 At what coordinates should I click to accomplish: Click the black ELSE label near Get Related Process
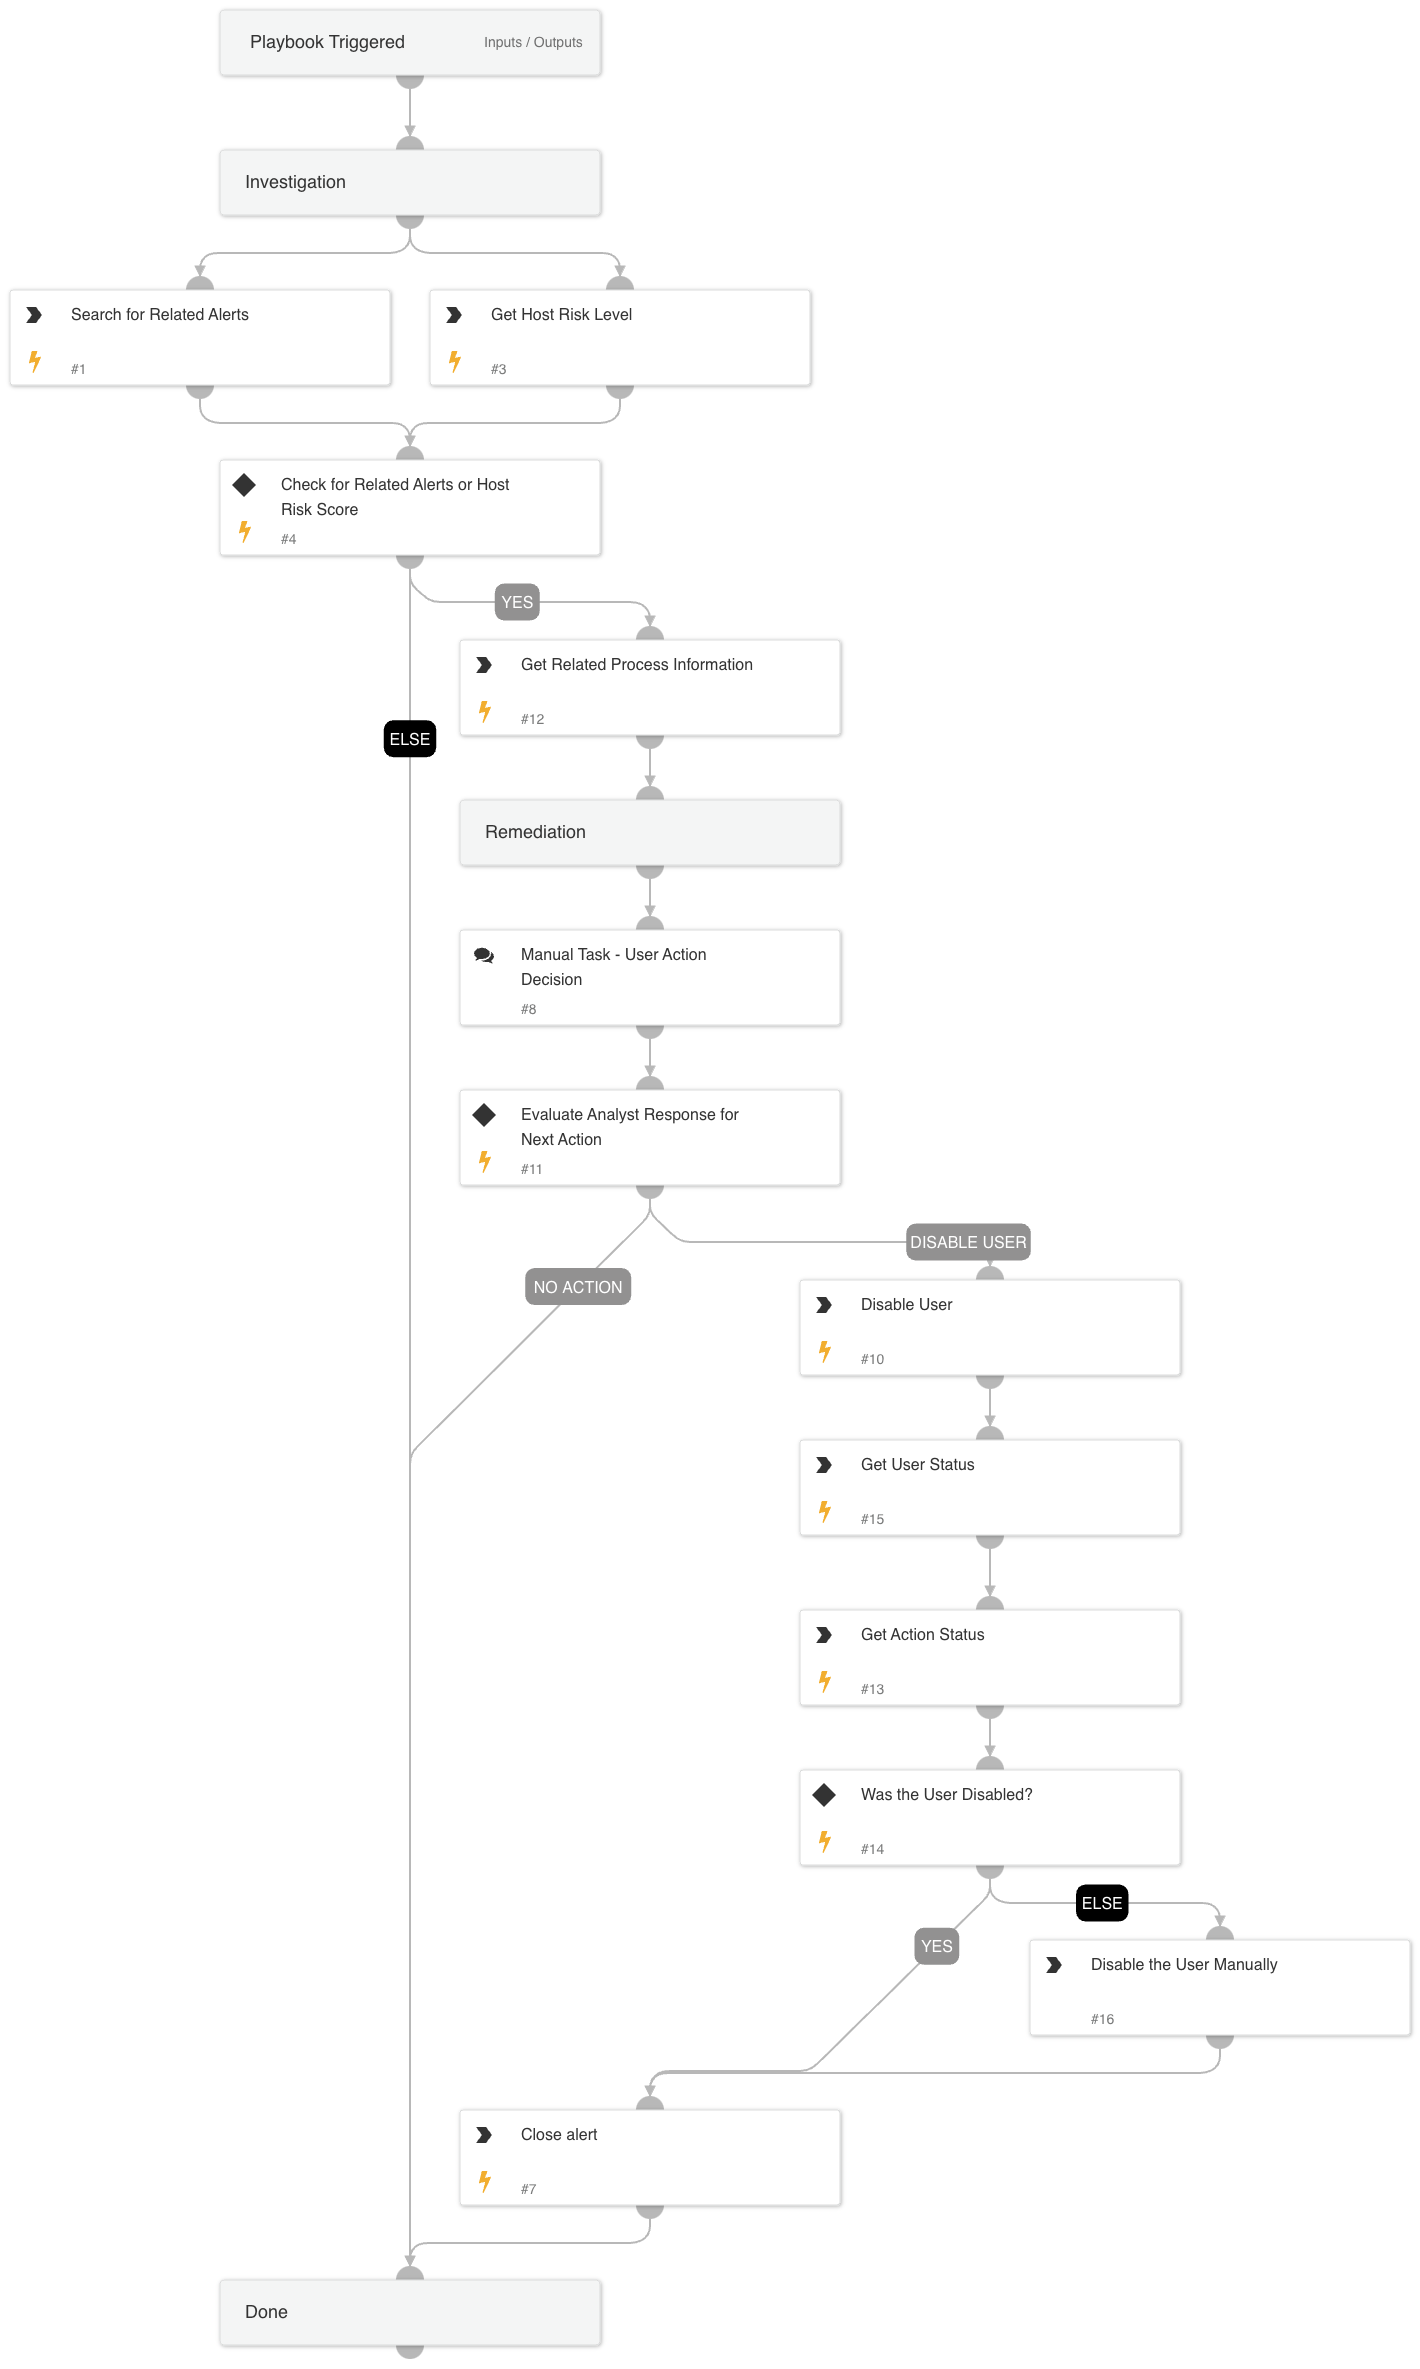410,739
